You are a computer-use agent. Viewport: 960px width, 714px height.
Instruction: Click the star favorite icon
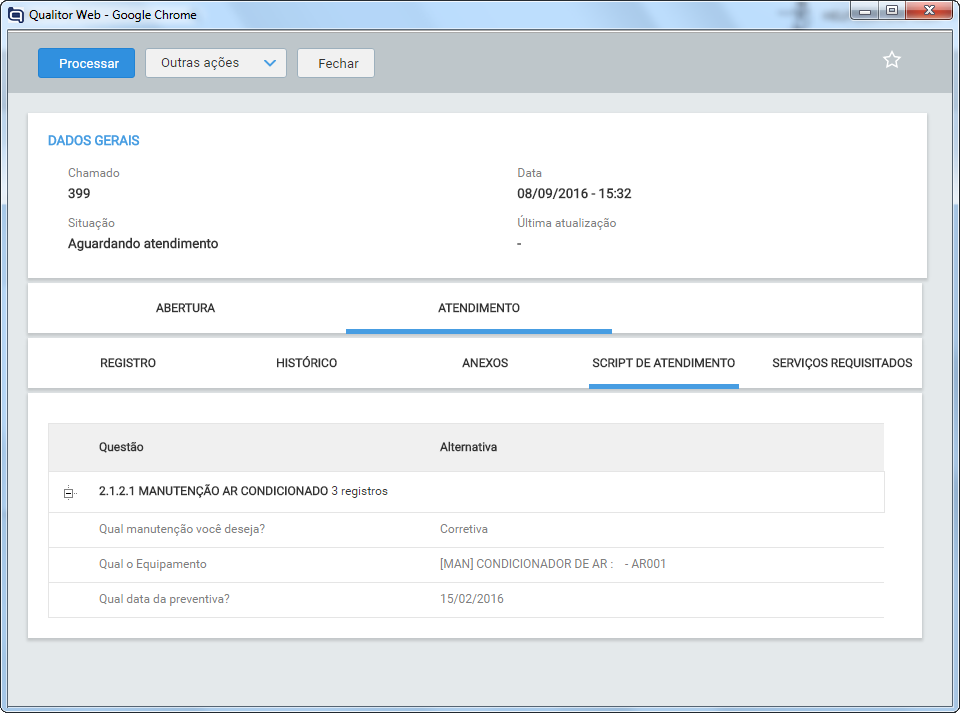tap(891, 60)
